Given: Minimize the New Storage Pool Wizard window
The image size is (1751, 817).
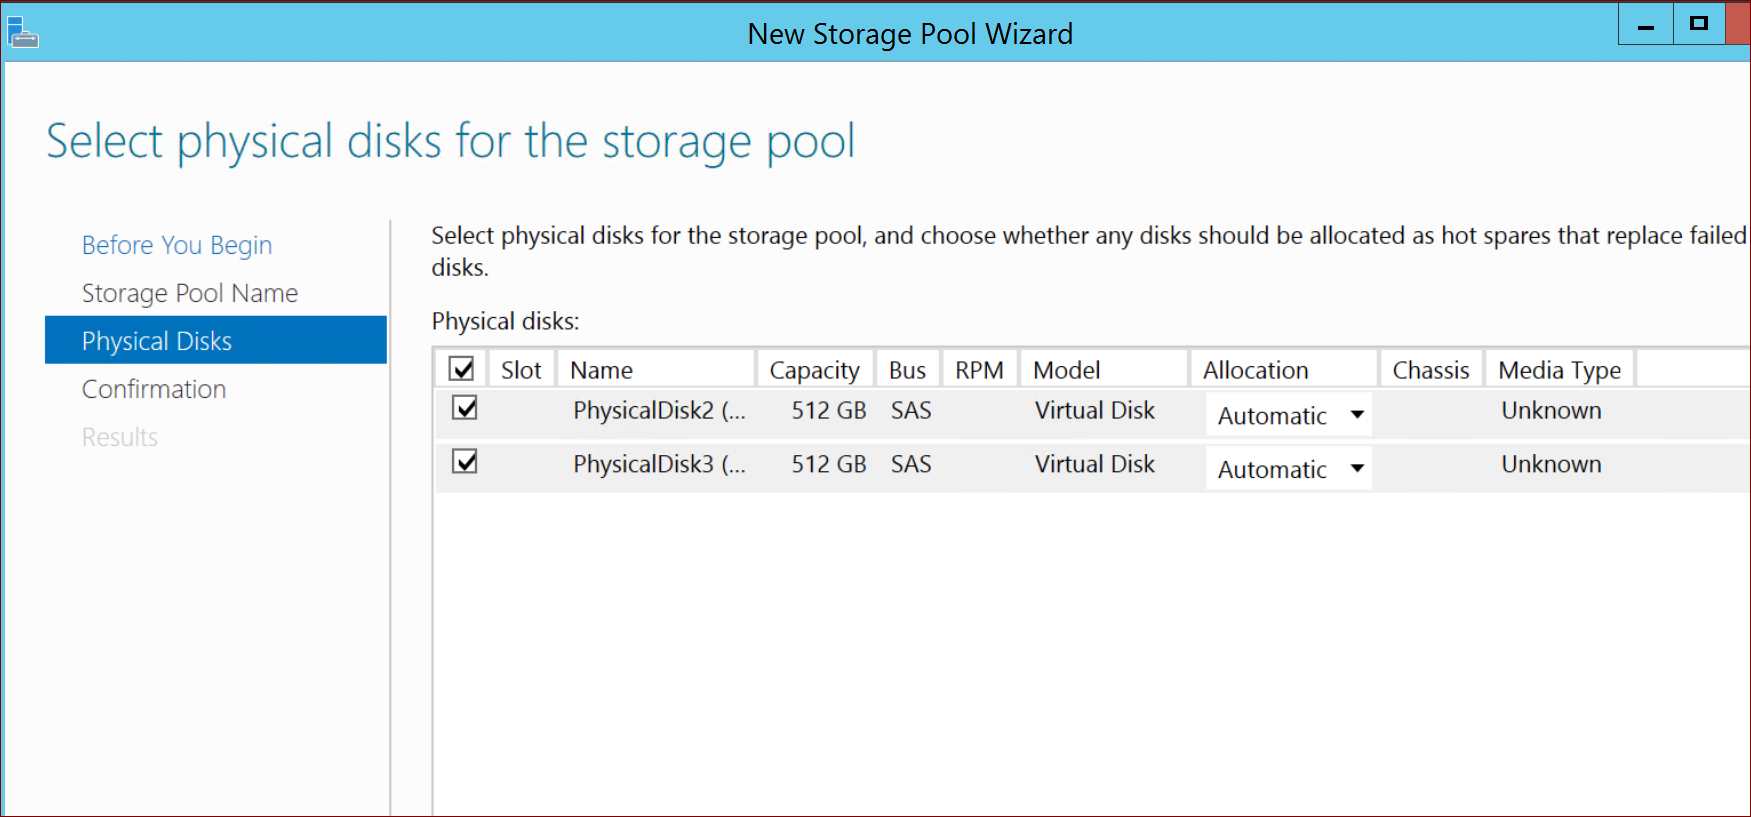Looking at the screenshot, I should coord(1645,25).
